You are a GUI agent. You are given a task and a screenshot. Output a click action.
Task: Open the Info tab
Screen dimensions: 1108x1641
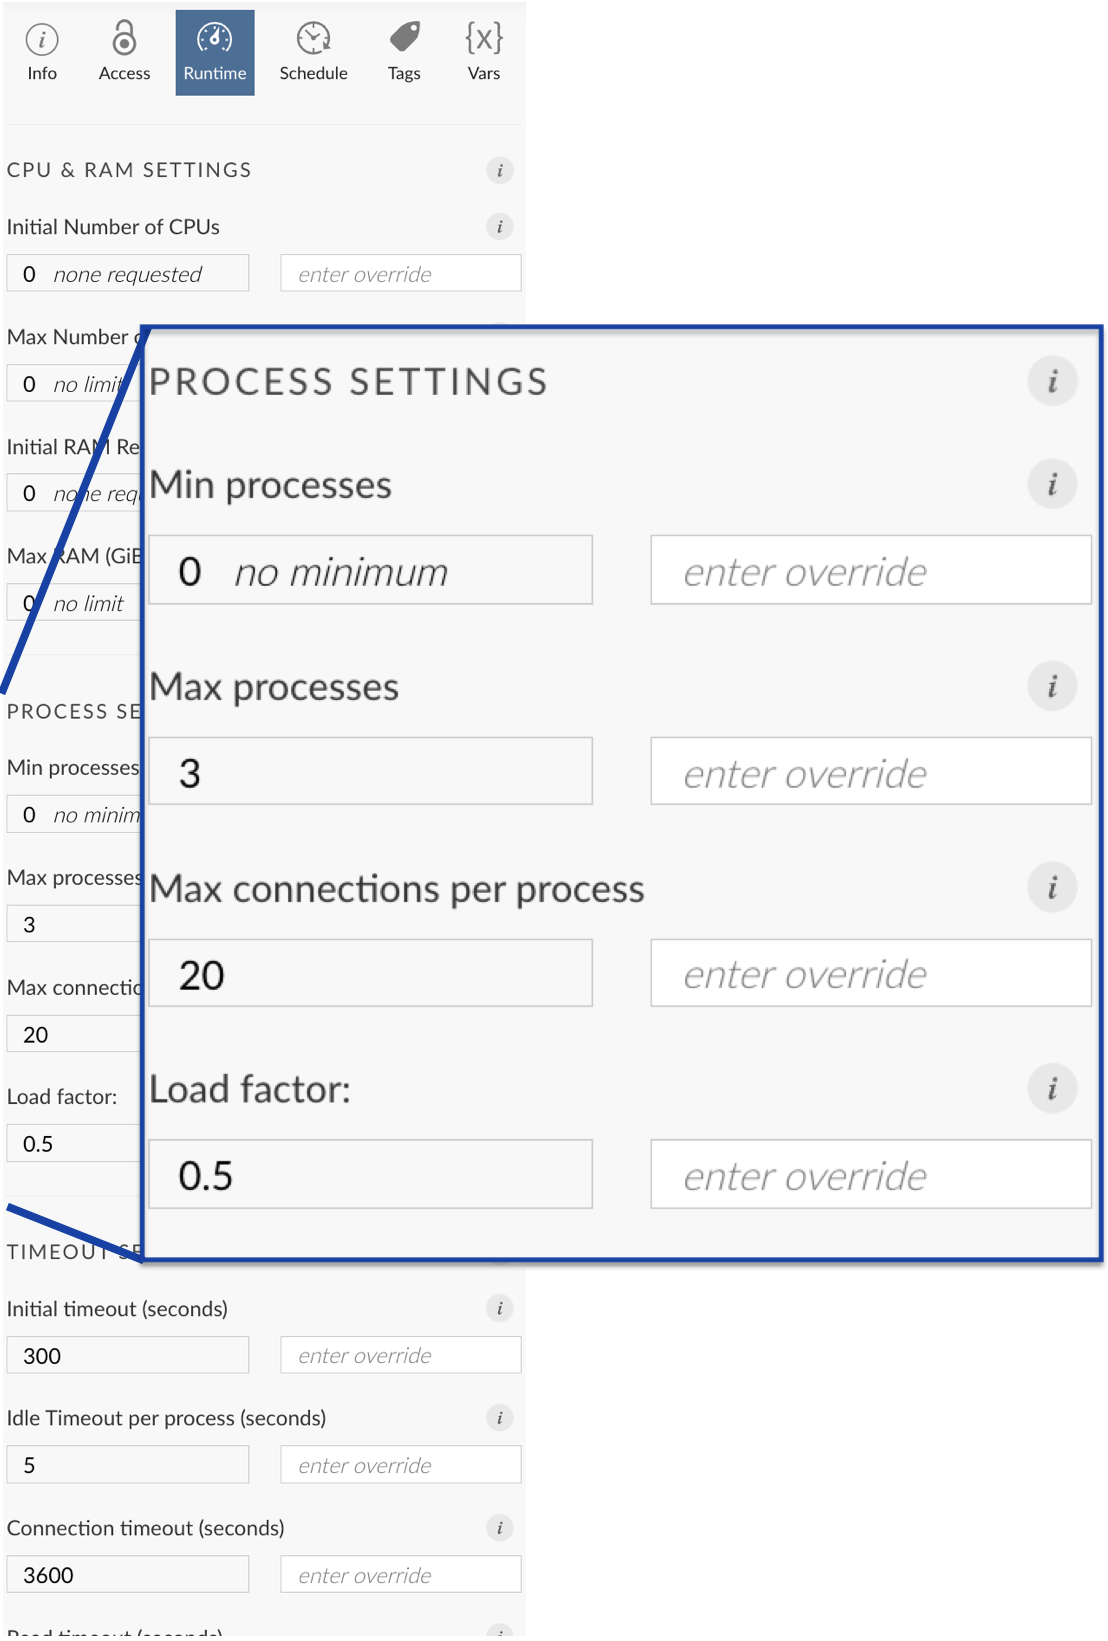point(42,52)
